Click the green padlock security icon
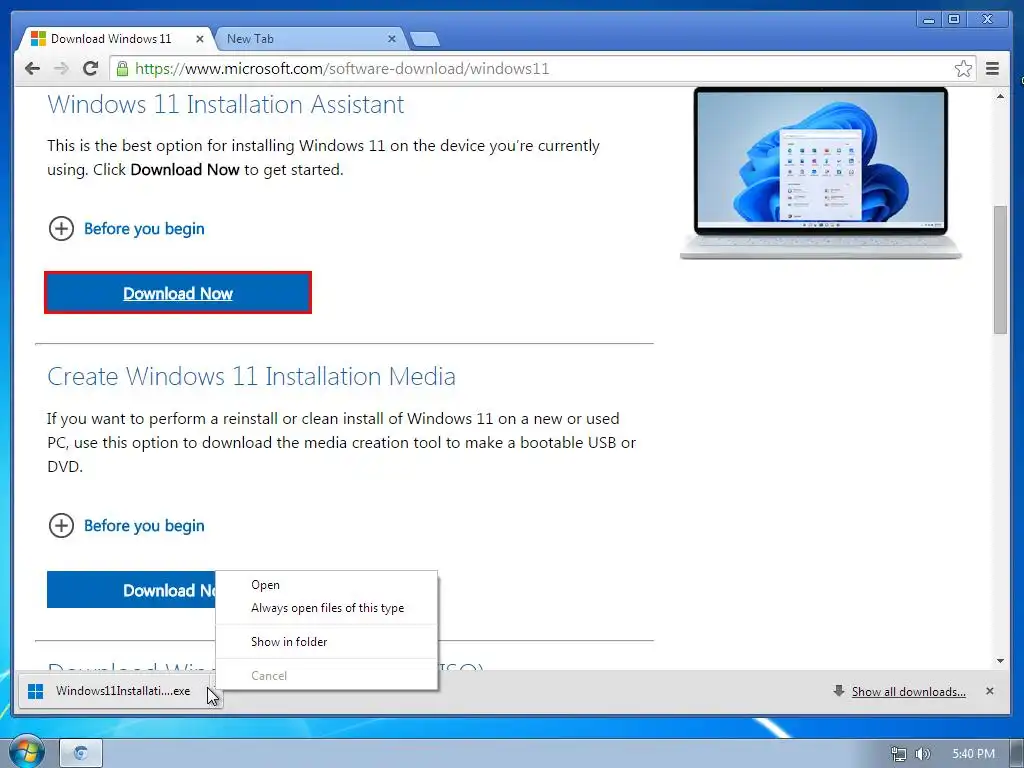1024x768 pixels. pyautogui.click(x=122, y=69)
